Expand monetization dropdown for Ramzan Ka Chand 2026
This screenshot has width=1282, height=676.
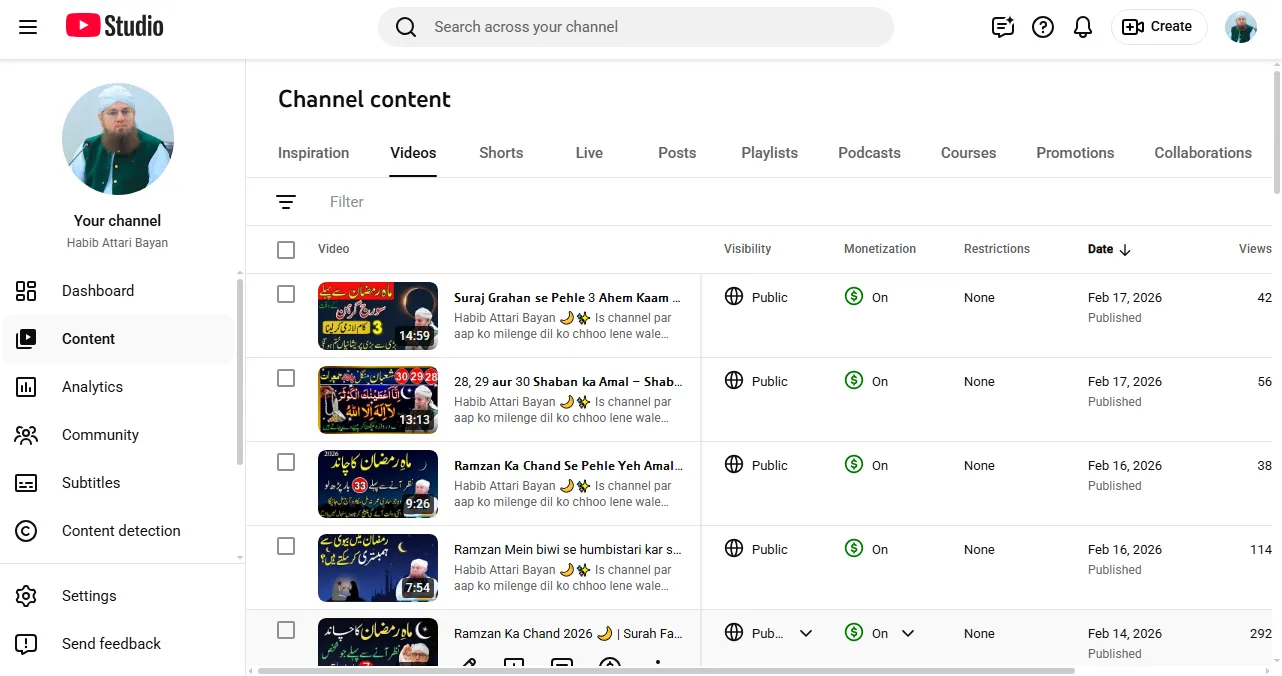click(x=908, y=633)
